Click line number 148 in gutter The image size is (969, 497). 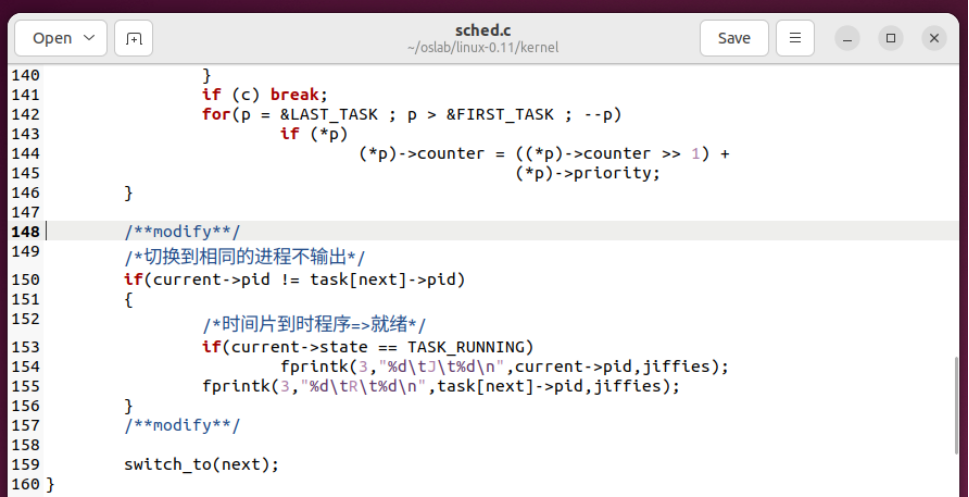pyautogui.click(x=25, y=232)
